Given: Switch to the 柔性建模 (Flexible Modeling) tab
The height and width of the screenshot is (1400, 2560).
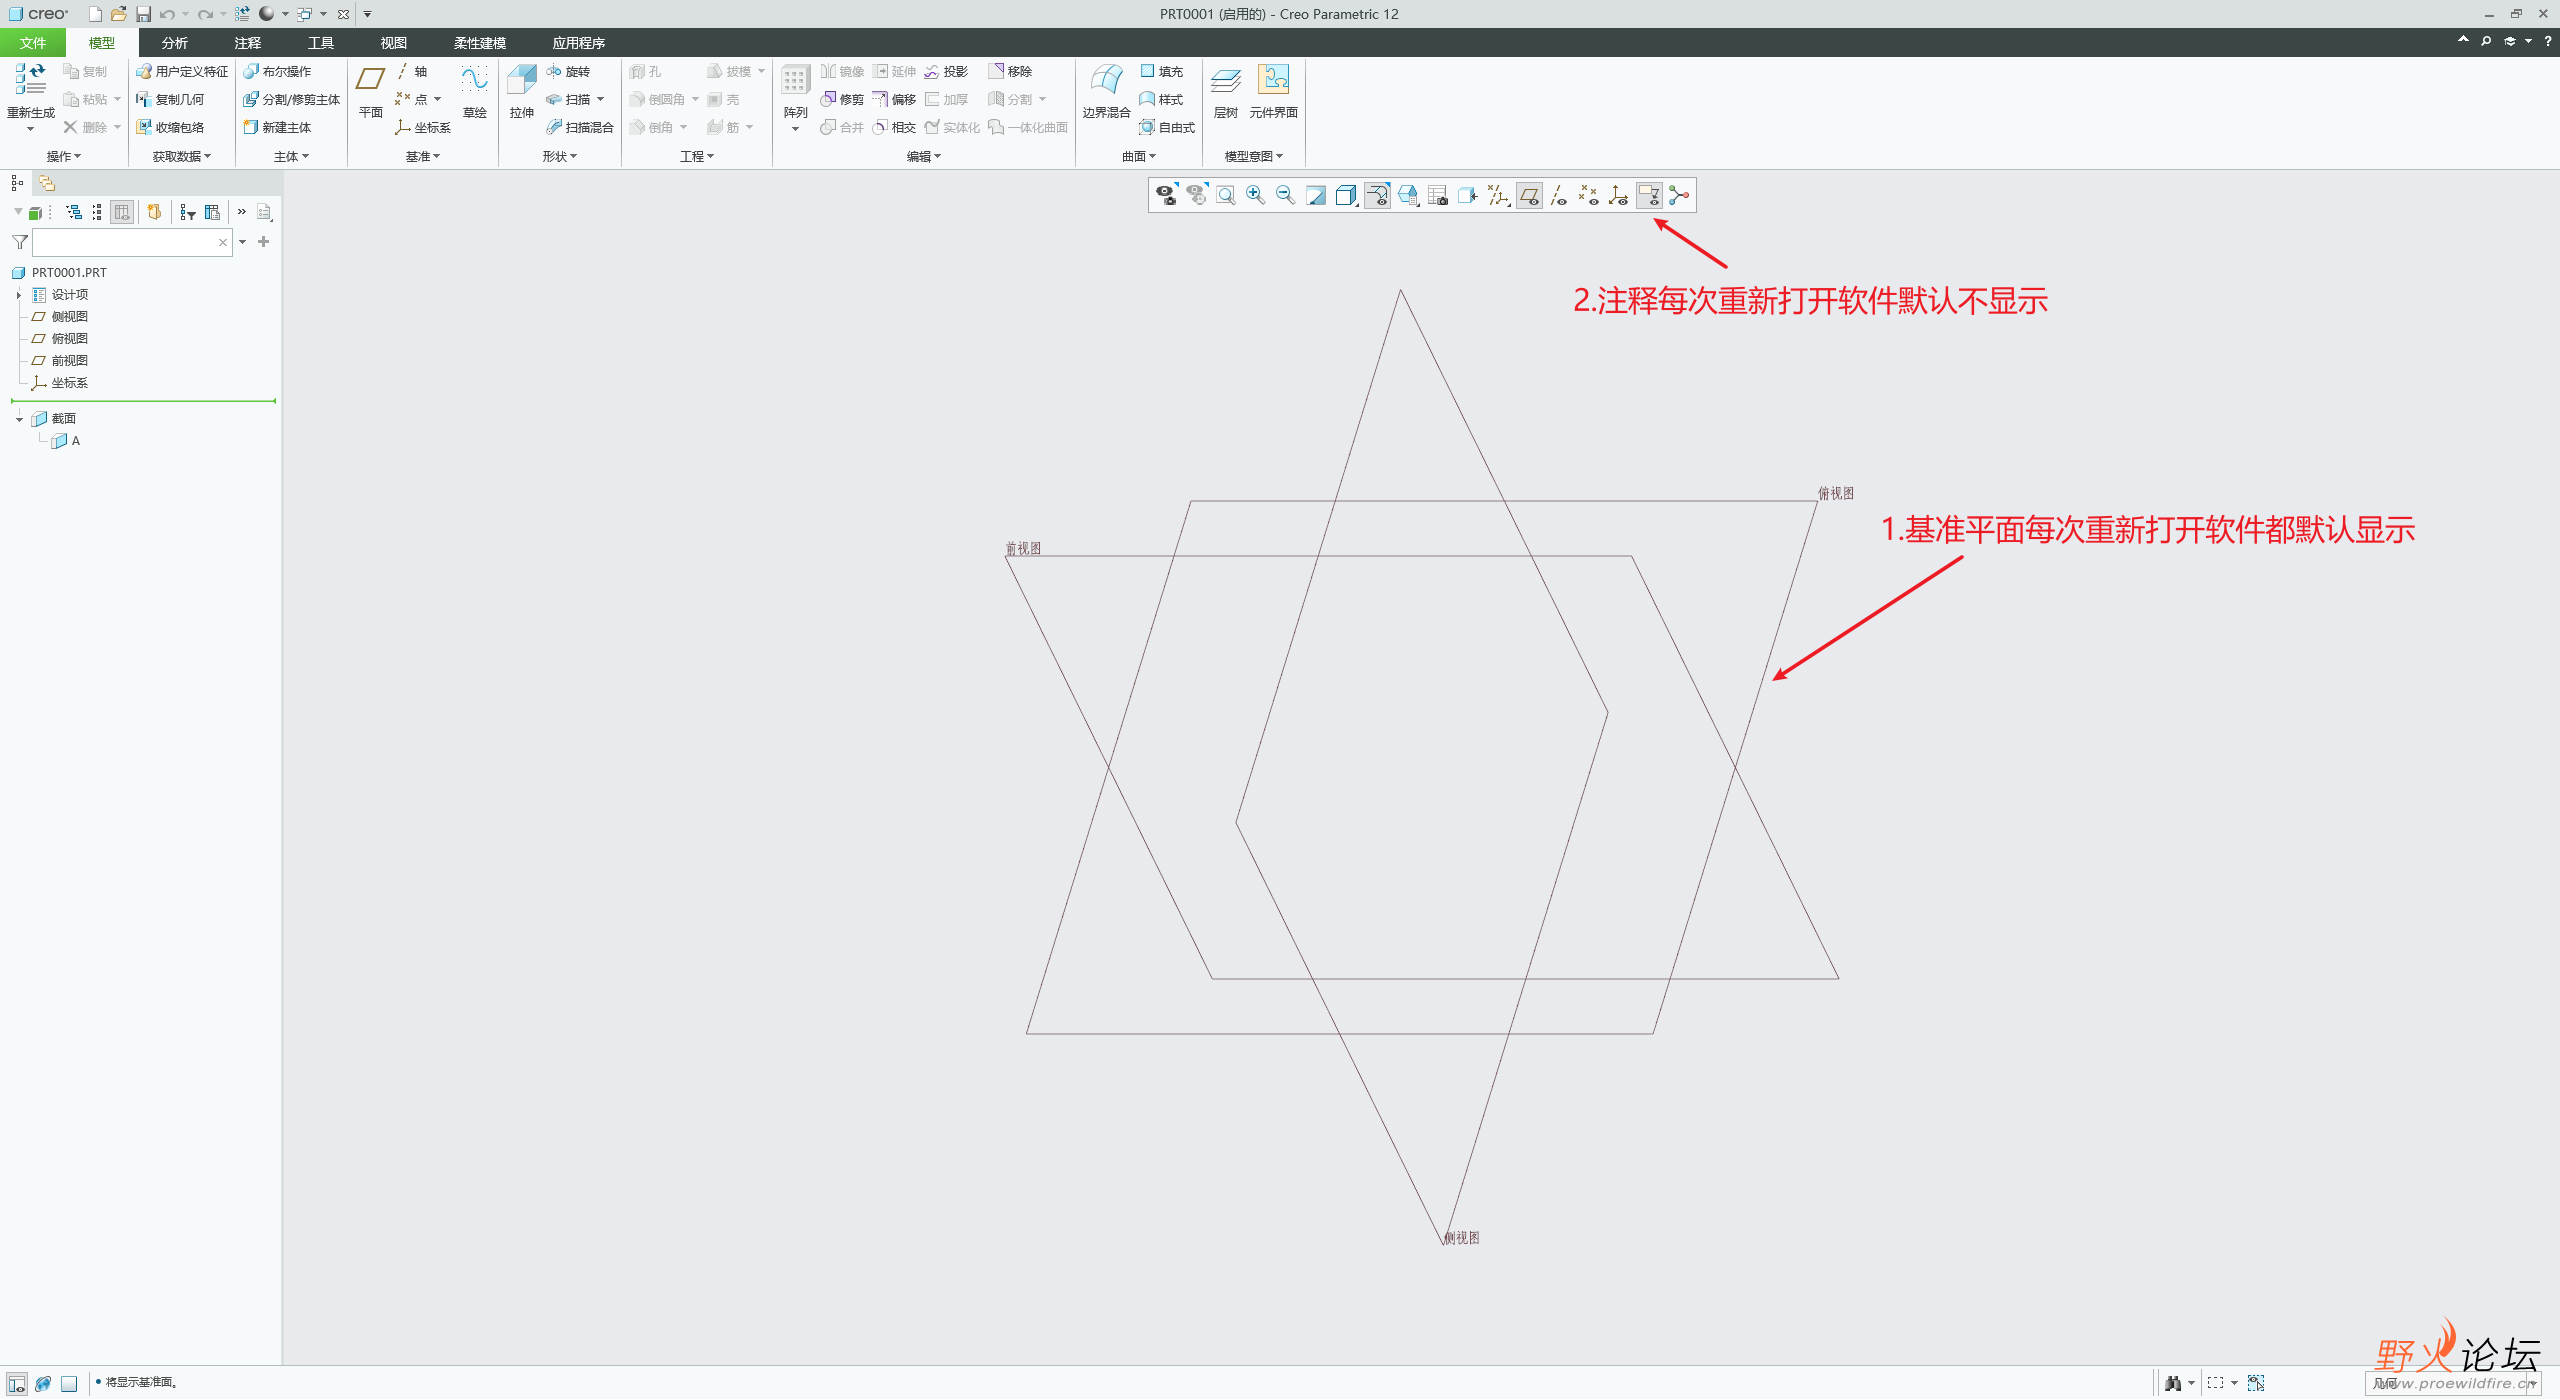Looking at the screenshot, I should [x=480, y=43].
